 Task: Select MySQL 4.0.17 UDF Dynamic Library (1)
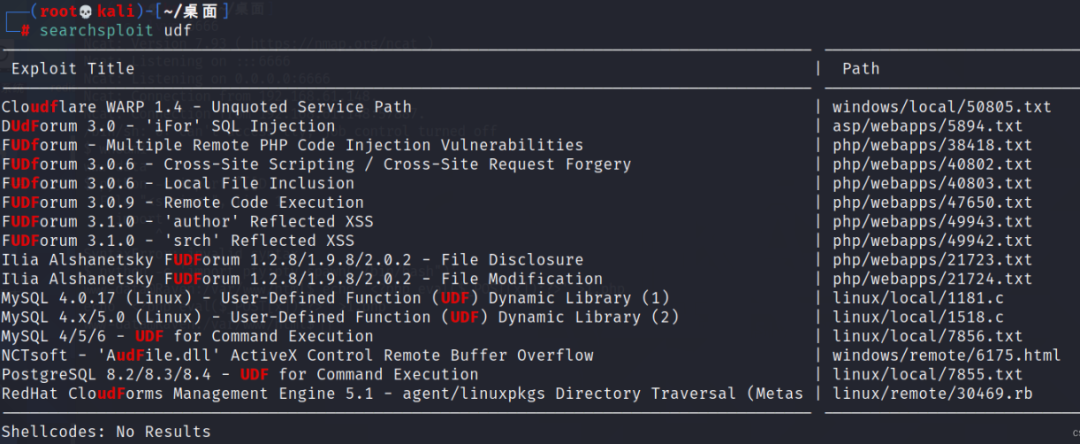pos(335,298)
